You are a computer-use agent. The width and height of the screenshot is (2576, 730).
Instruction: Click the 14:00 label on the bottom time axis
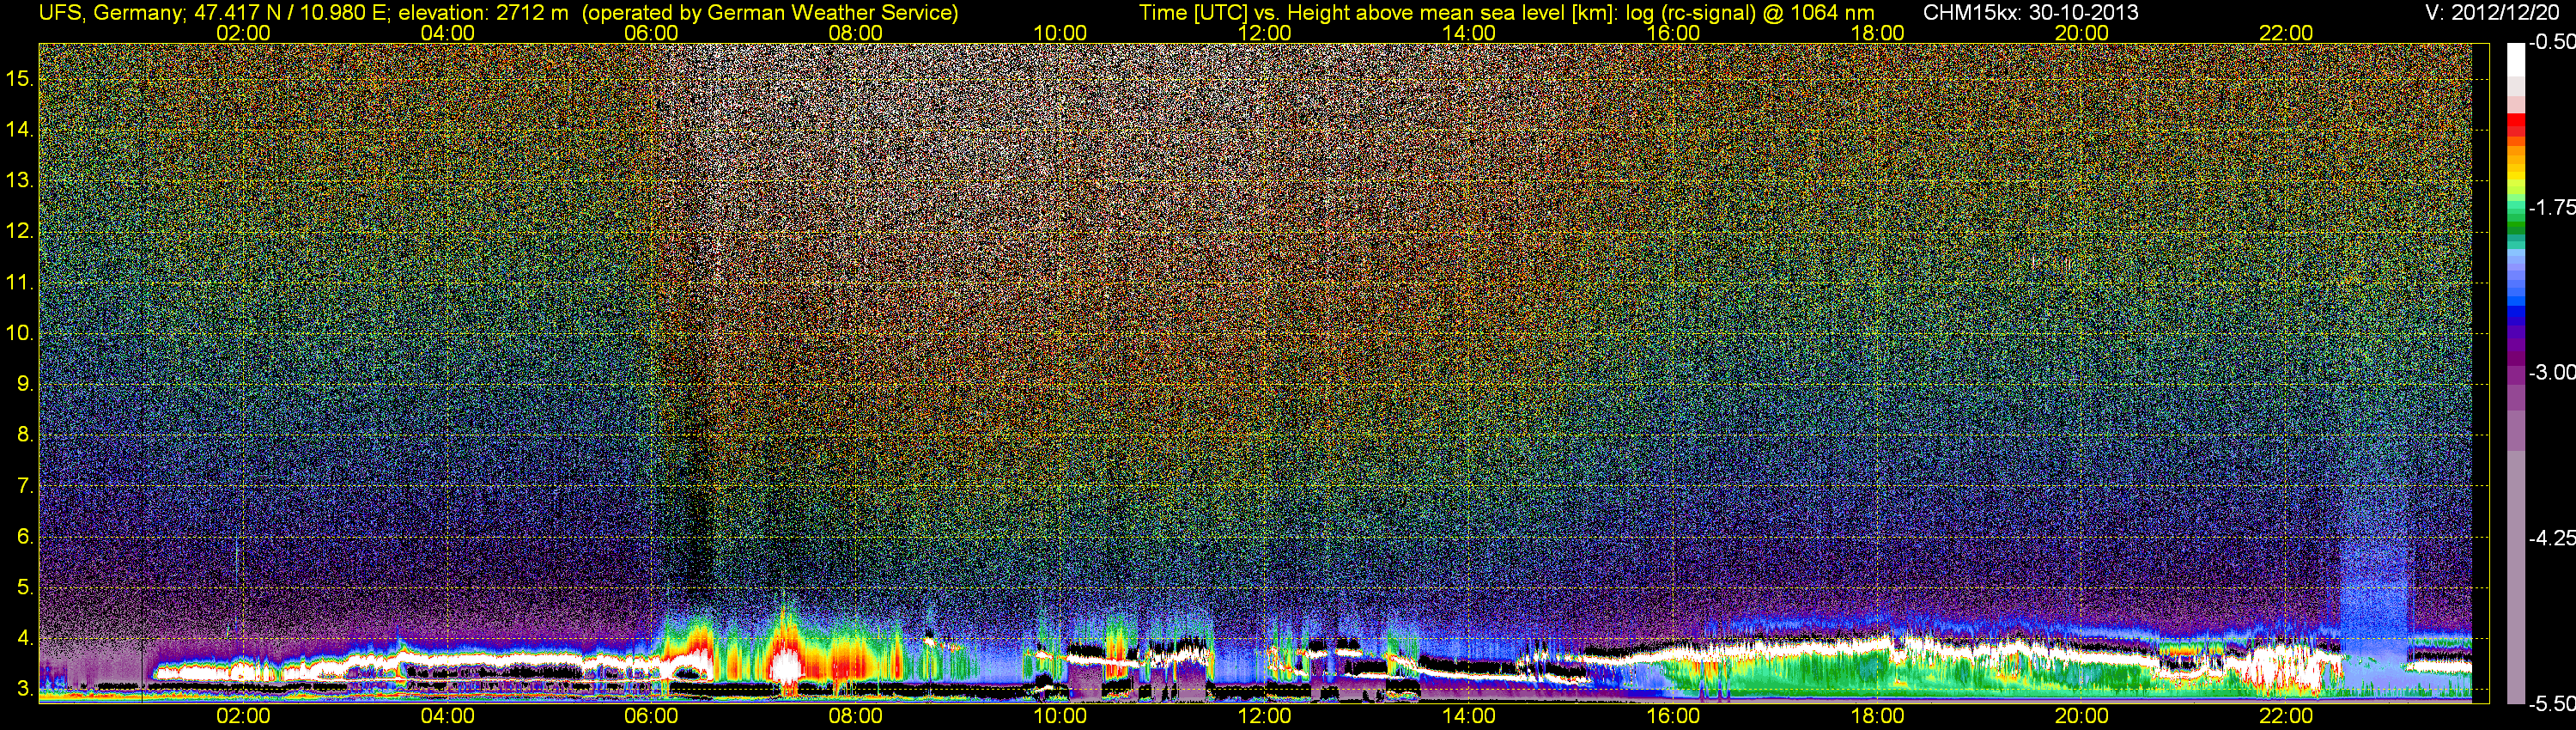coord(1469,716)
